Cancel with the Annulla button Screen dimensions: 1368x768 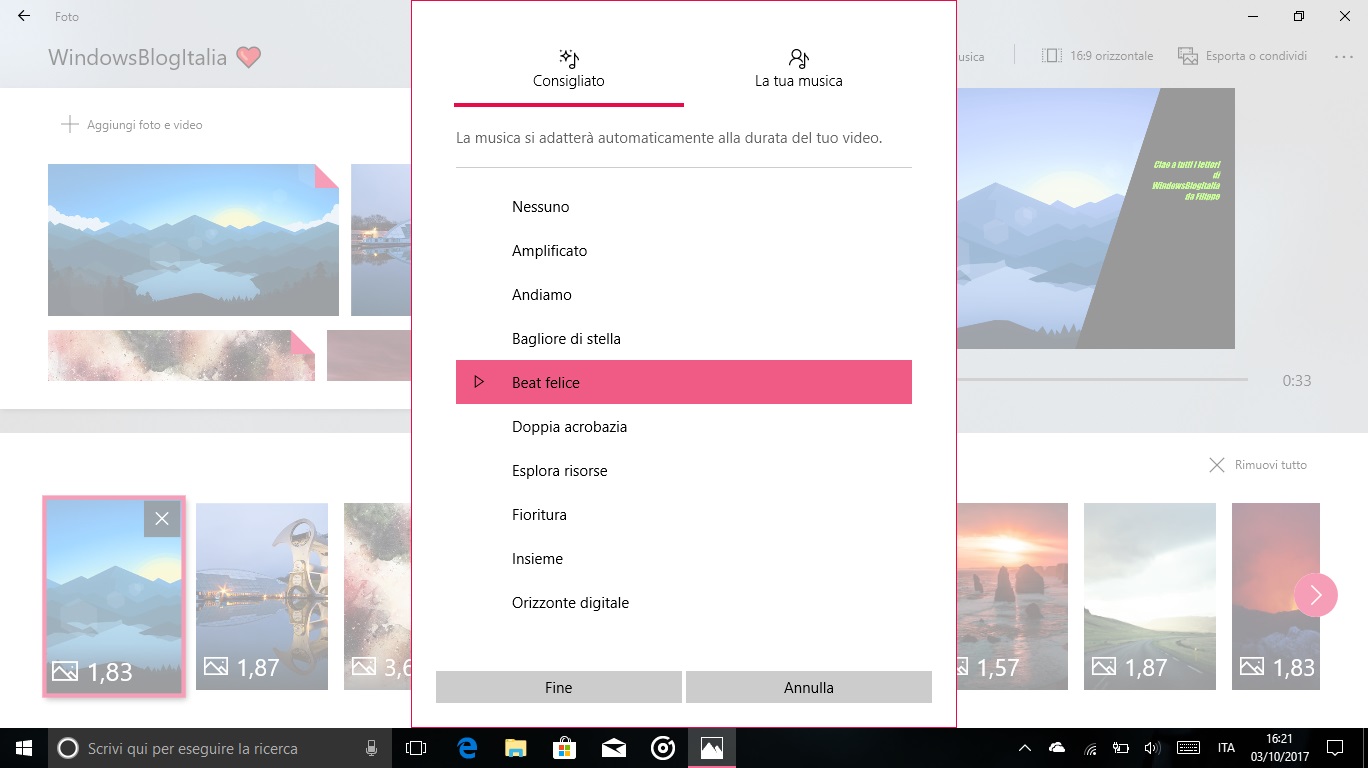809,687
